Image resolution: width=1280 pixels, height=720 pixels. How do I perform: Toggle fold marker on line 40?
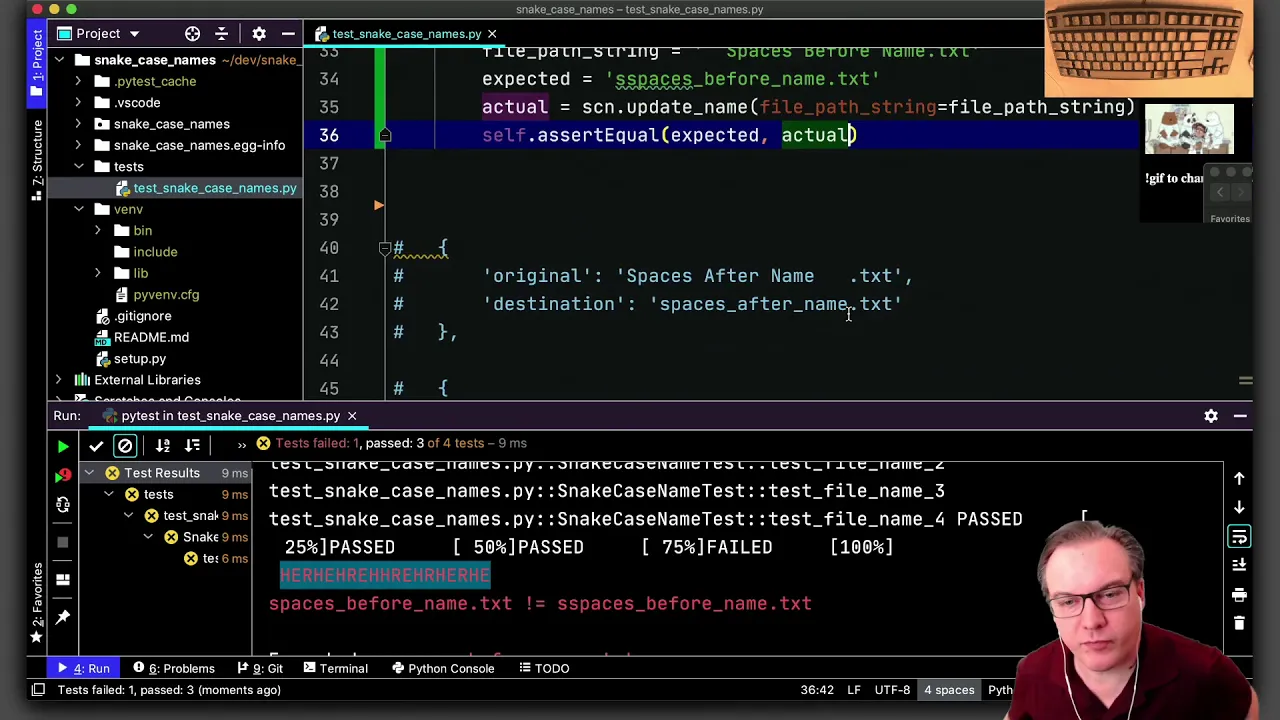pos(385,248)
